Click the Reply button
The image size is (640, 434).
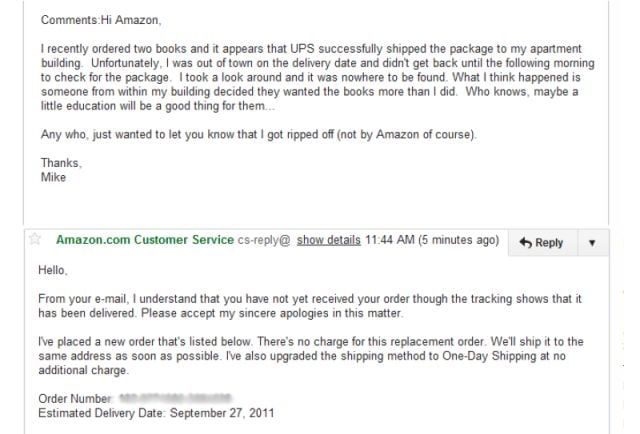(541, 243)
